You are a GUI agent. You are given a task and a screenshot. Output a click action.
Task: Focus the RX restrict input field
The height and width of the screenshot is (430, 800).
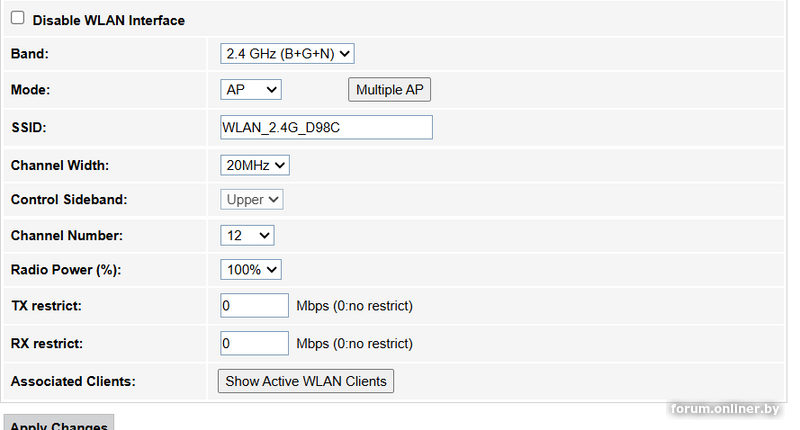pyautogui.click(x=254, y=343)
